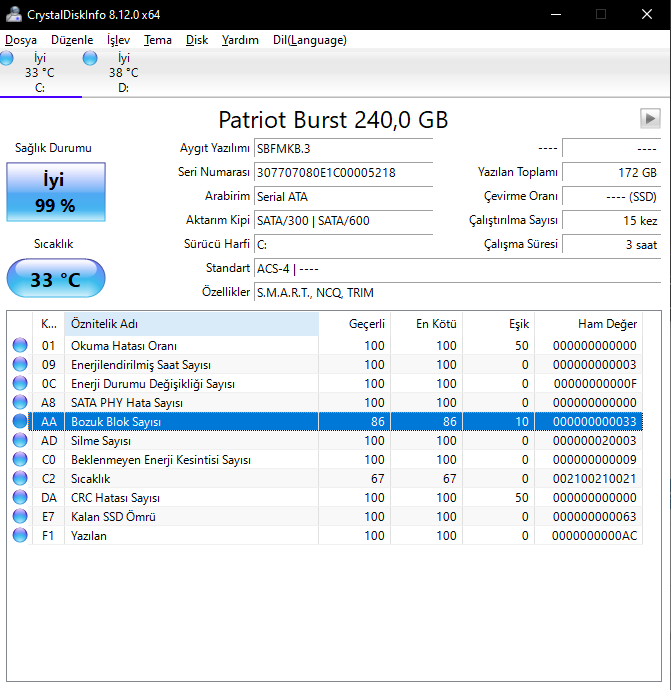This screenshot has width=671, height=690.
Task: Click the En Kötü column header
Action: [426, 324]
